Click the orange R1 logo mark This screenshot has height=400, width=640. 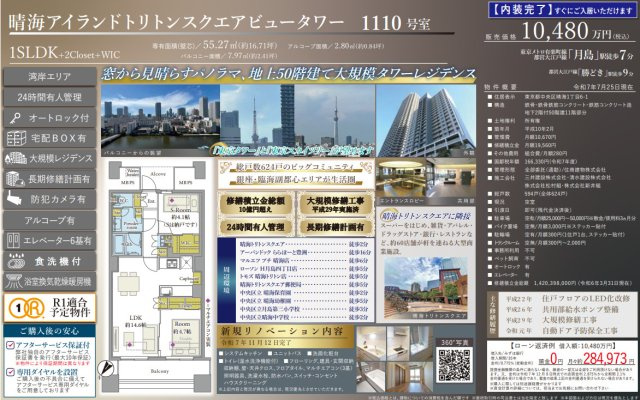(26, 308)
